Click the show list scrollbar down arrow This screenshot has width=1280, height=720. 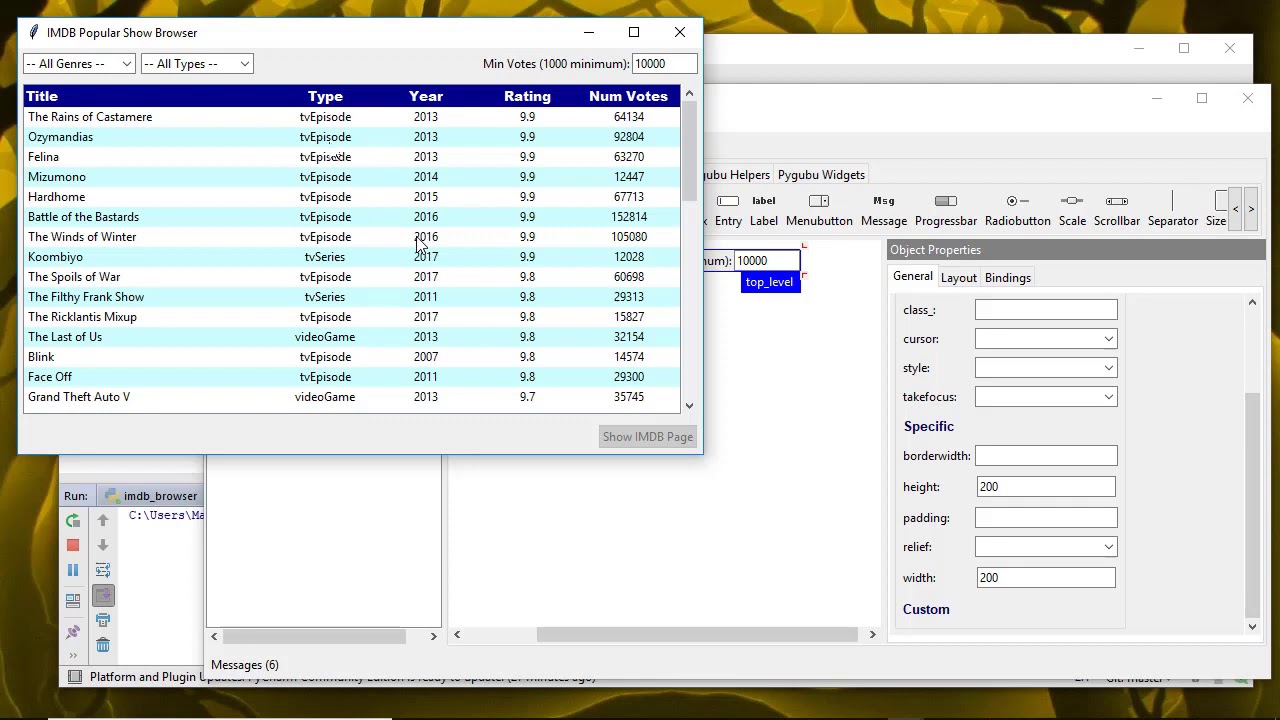click(689, 406)
